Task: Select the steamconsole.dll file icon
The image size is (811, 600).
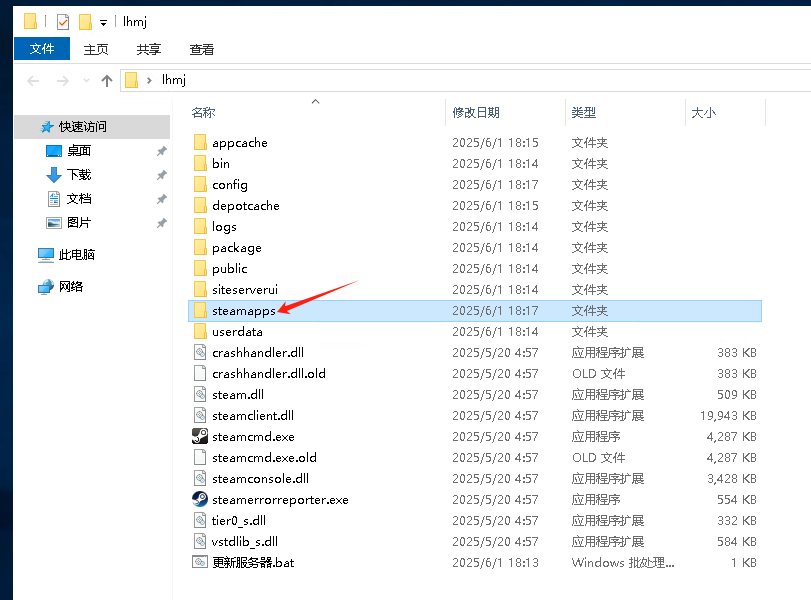Action: 200,478
